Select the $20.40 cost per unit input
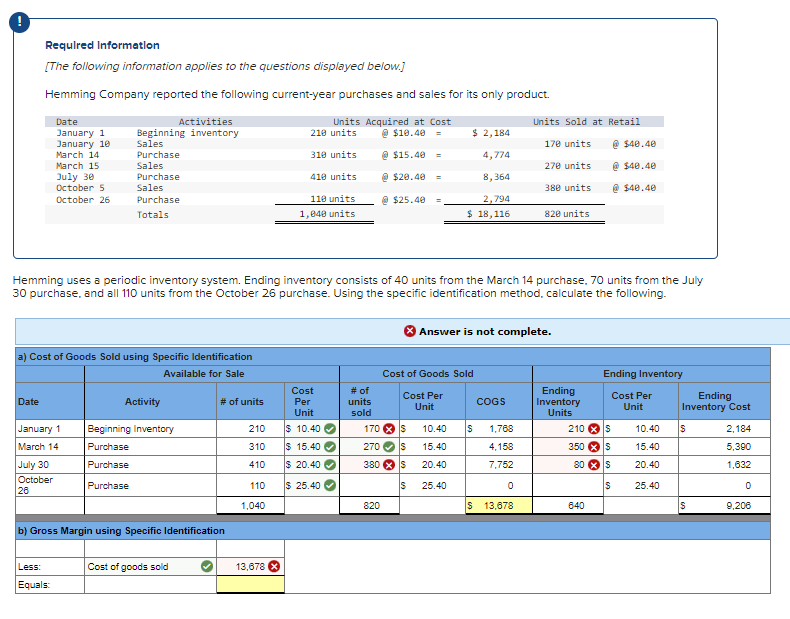This screenshot has height=619, width=790. 312,465
